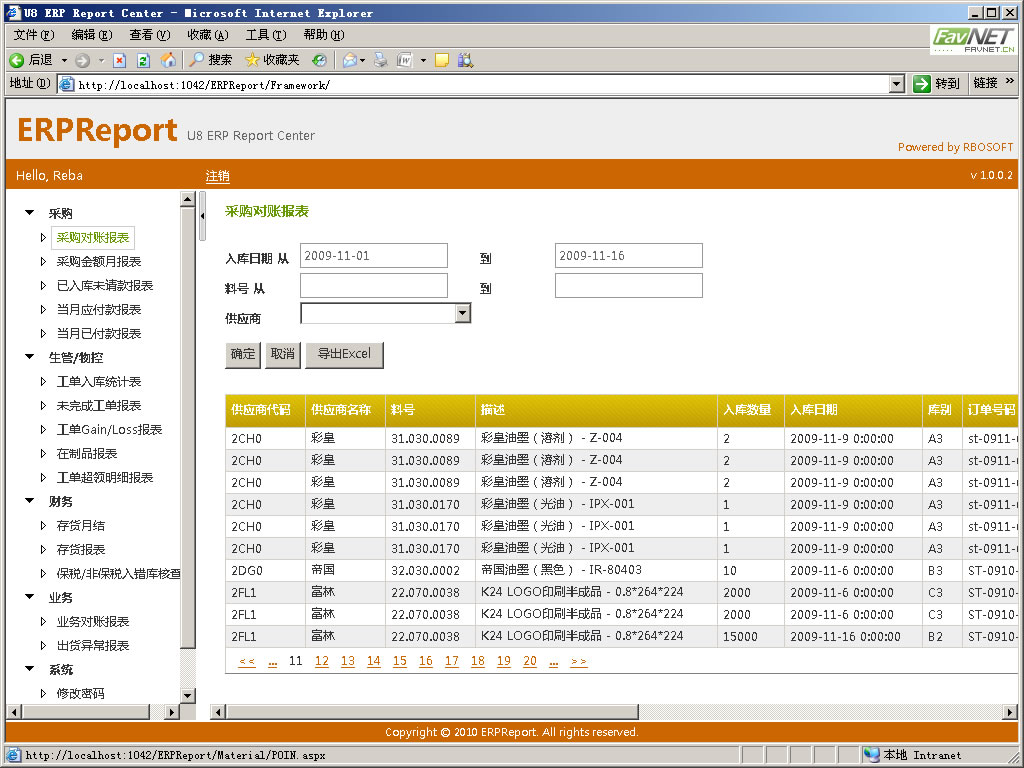Collapse the 财务 tree group
Viewport: 1024px width, 768px height.
pos(29,501)
